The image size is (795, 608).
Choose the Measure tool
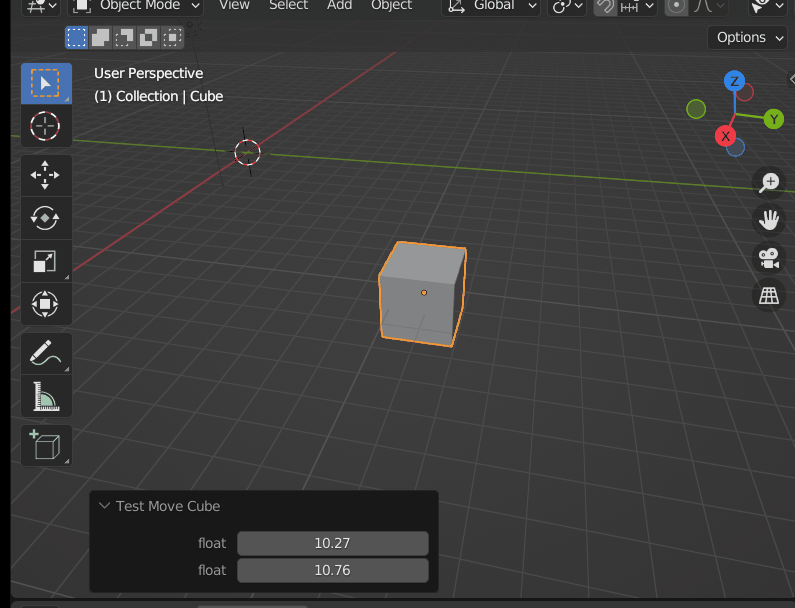46,396
